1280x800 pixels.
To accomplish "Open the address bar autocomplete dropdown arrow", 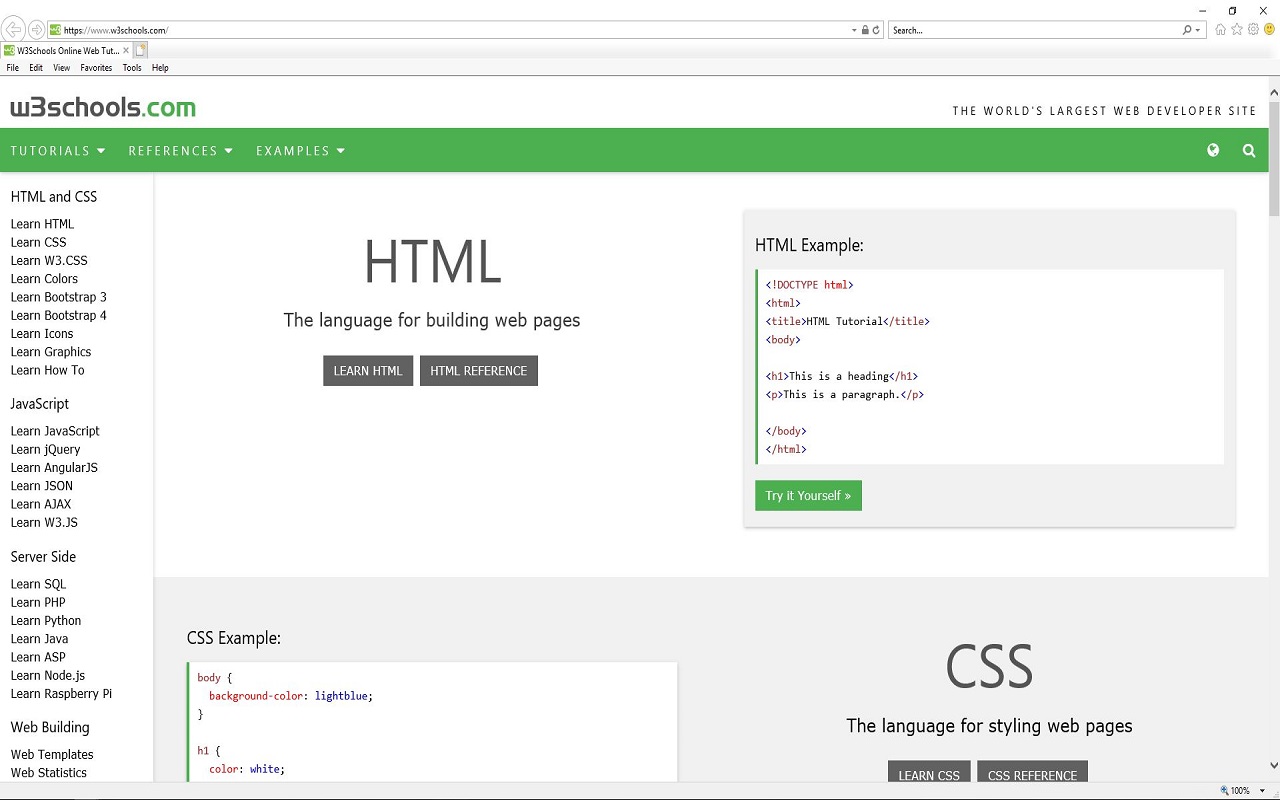I will tap(854, 30).
